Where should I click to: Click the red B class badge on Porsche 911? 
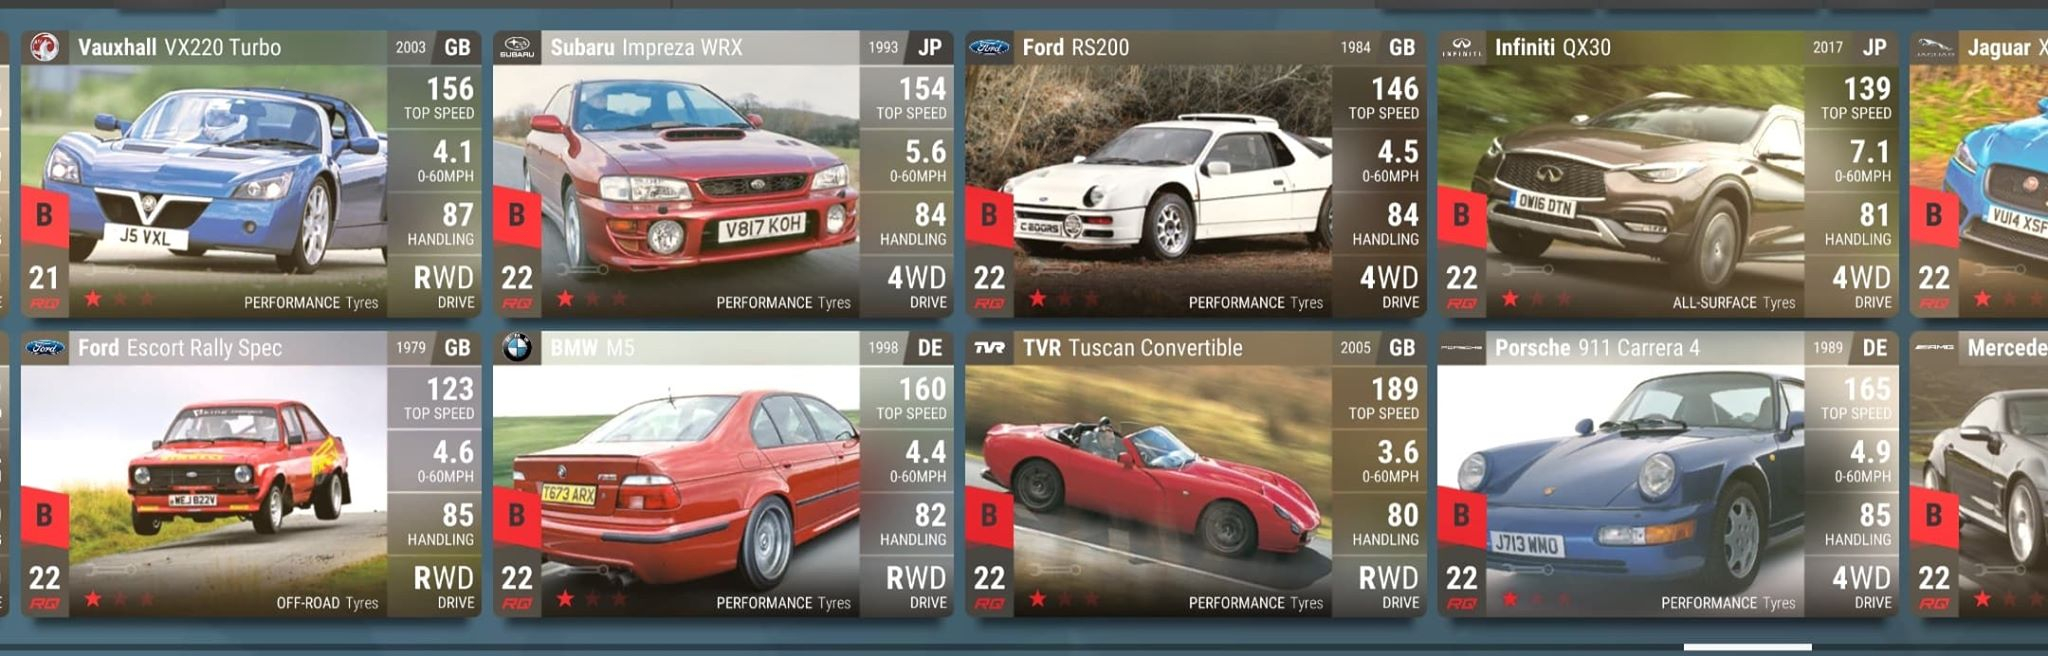coord(1461,516)
